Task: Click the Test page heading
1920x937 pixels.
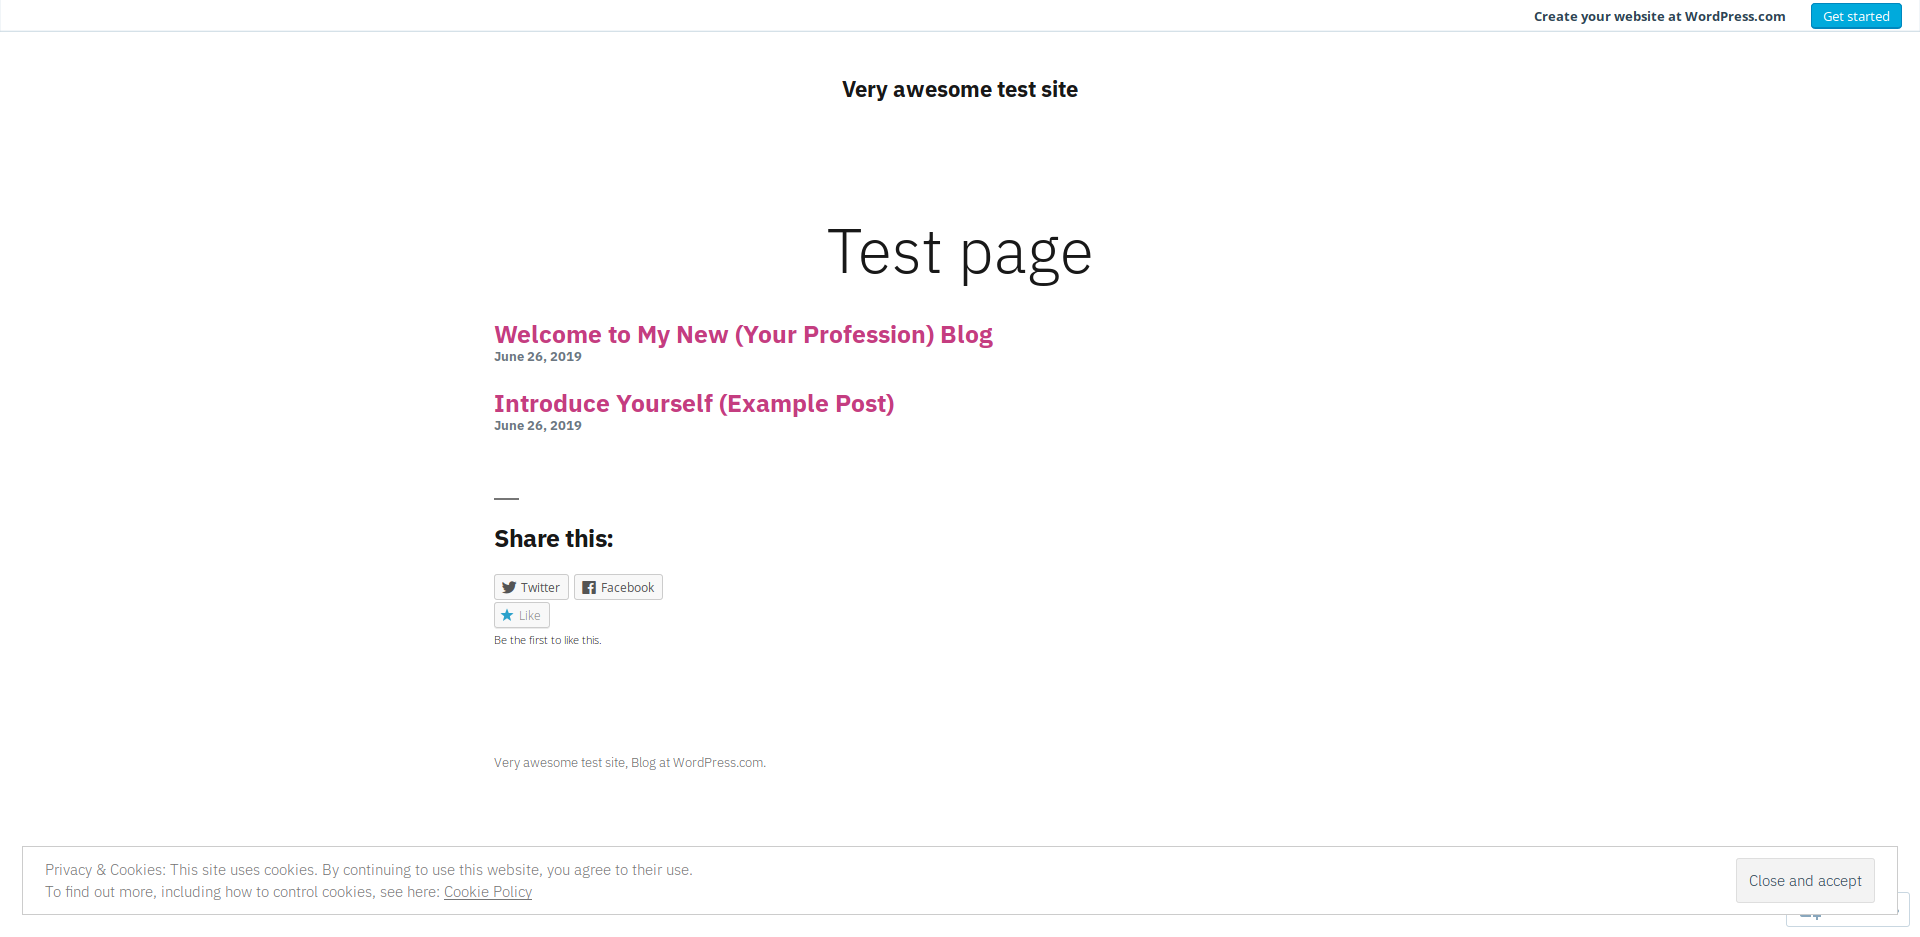Action: 959,253
